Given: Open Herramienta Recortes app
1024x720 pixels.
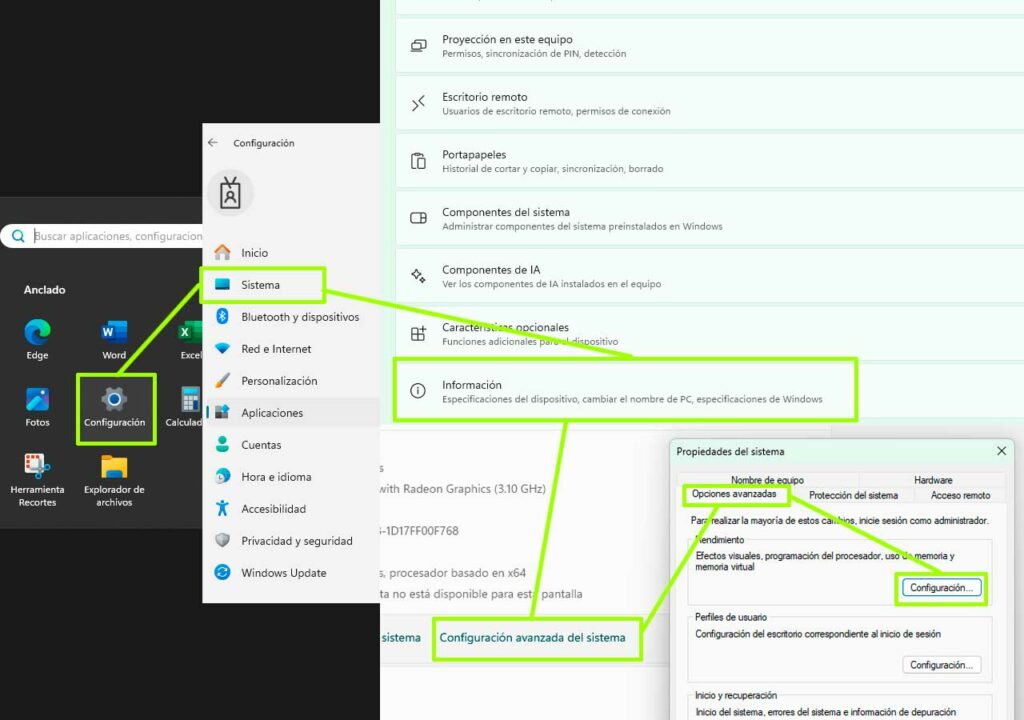Looking at the screenshot, I should (x=37, y=467).
